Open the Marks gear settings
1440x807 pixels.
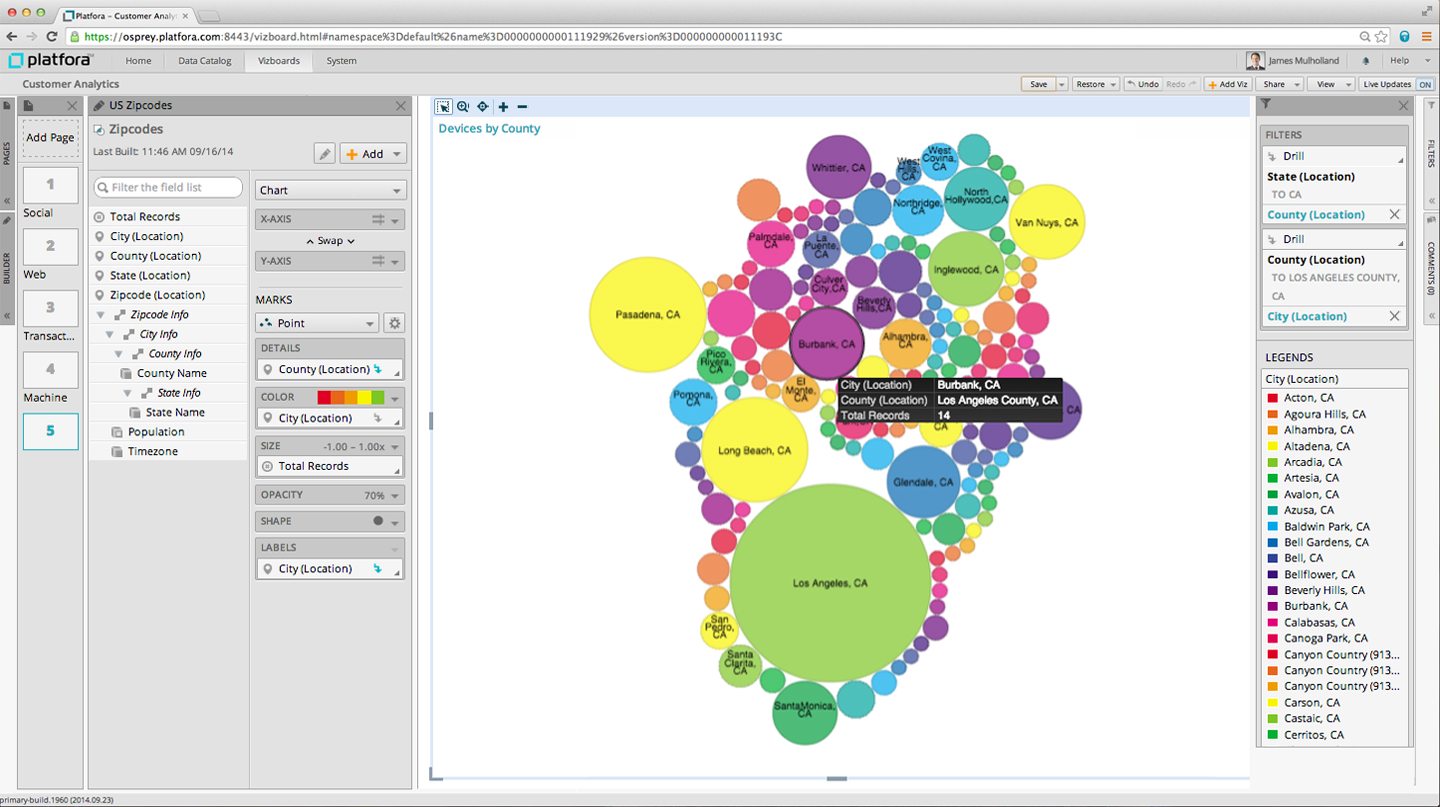point(394,323)
